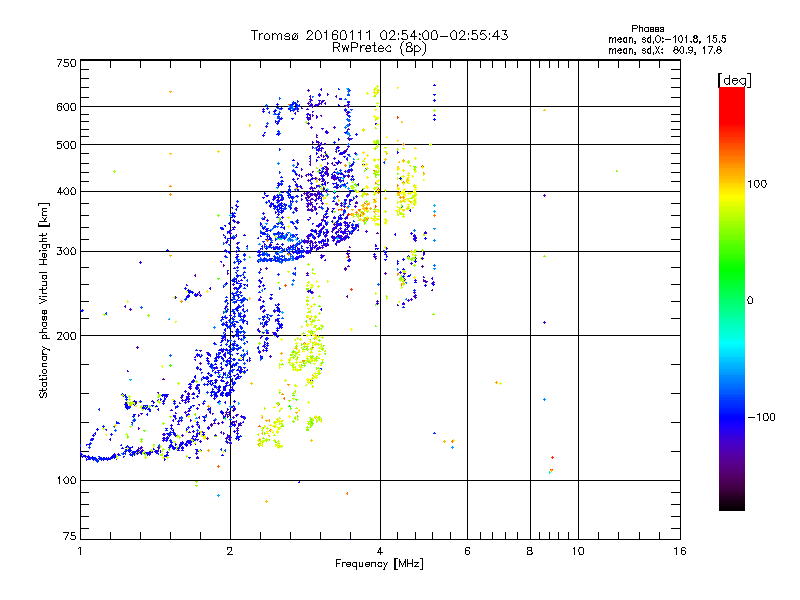The height and width of the screenshot is (600, 800).
Task: Click the x-axis label "4"
Action: click(380, 551)
